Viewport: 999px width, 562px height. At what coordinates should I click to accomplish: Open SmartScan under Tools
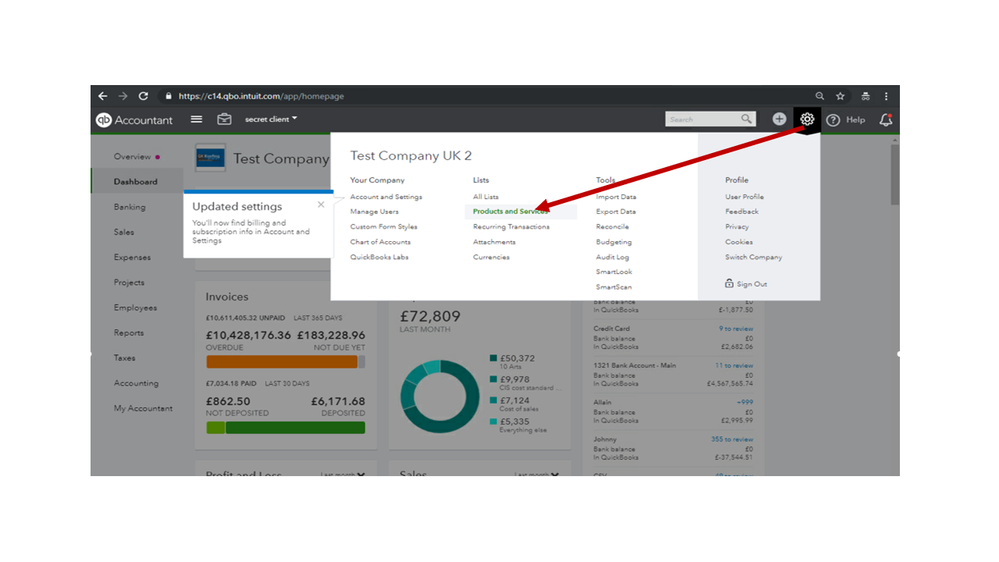pyautogui.click(x=614, y=287)
